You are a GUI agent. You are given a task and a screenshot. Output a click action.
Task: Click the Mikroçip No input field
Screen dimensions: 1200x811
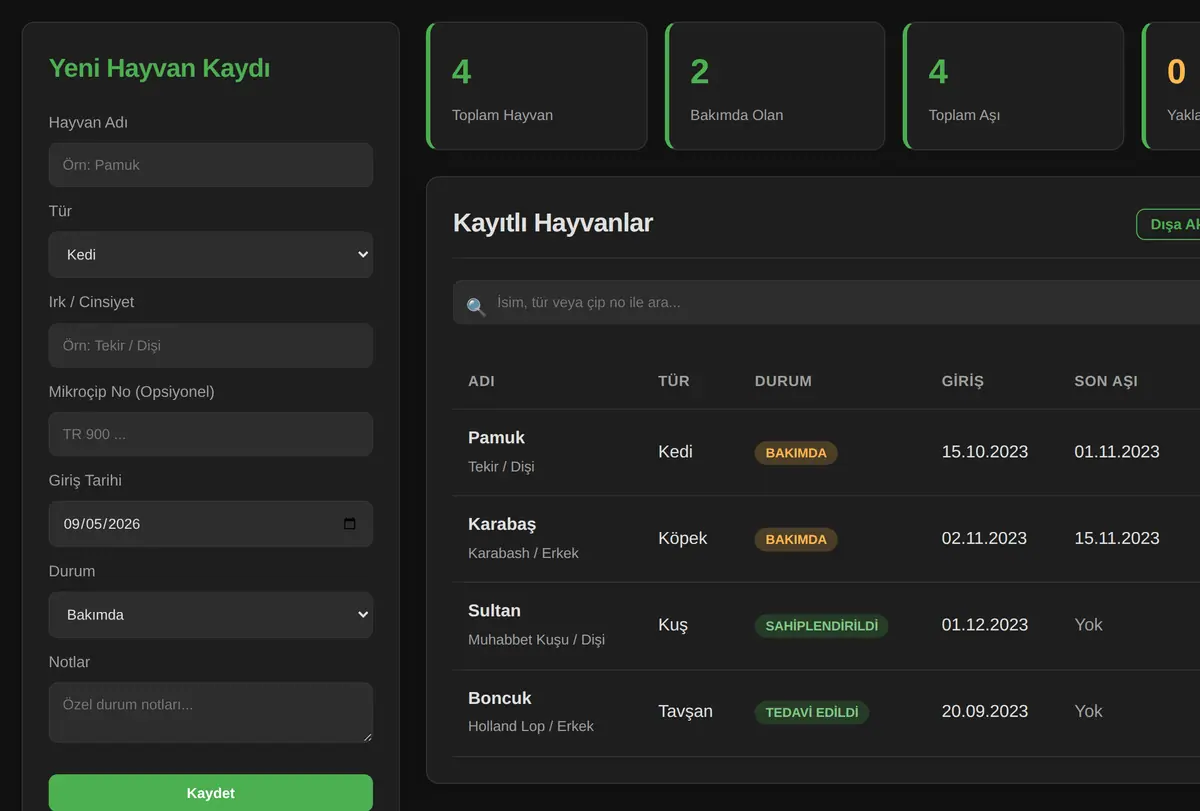[211, 434]
